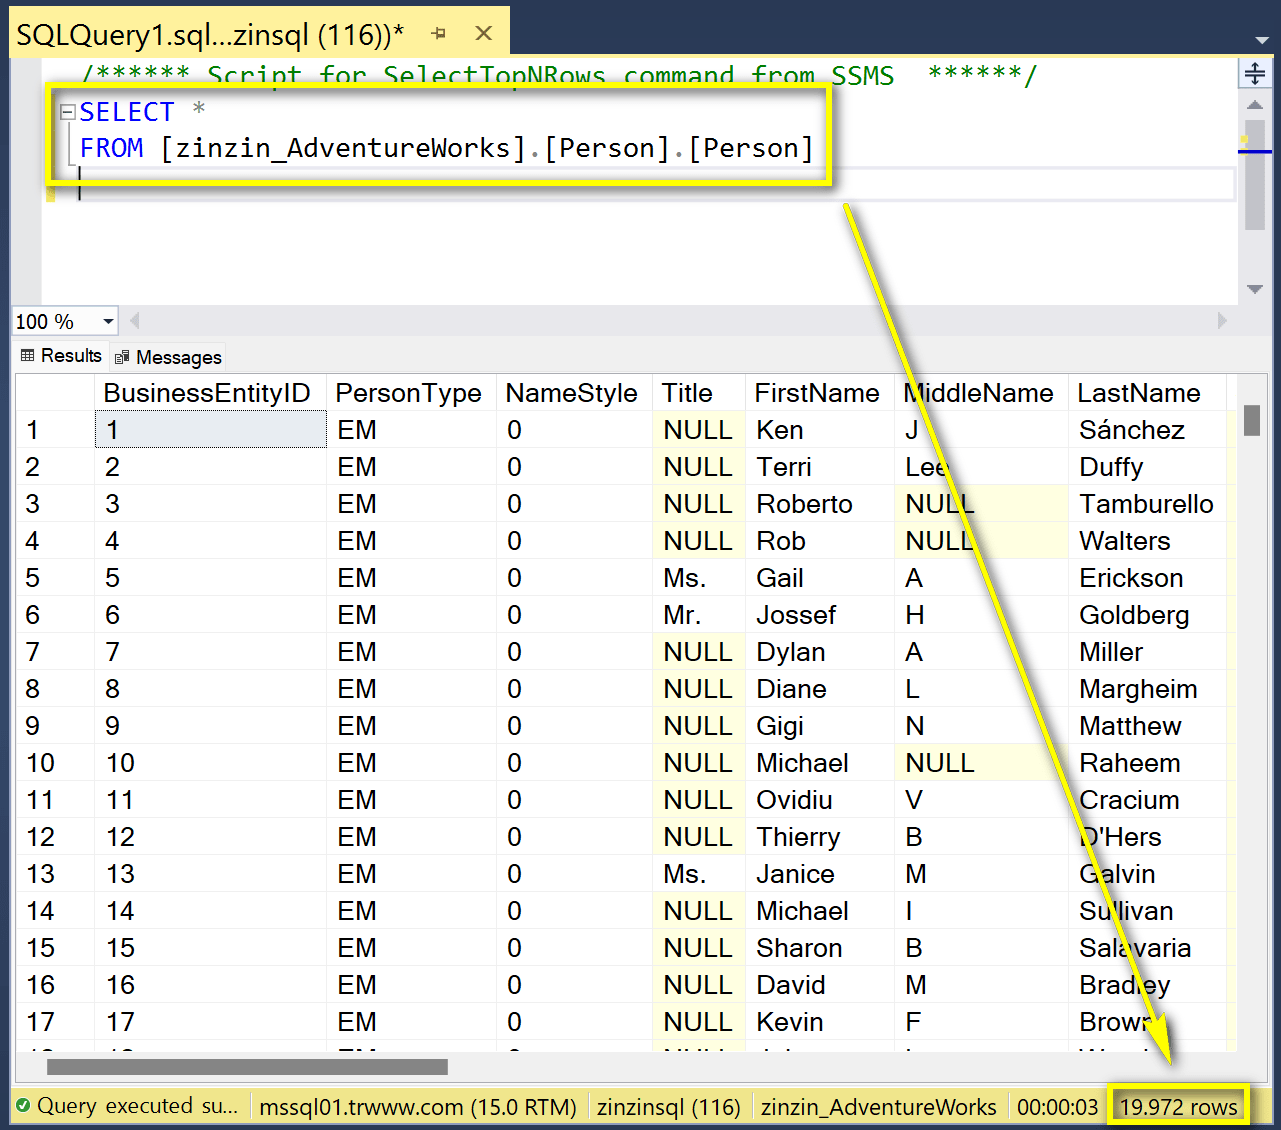1281x1130 pixels.
Task: Click the Script for SelectTopNRows comment line
Action: 560,75
